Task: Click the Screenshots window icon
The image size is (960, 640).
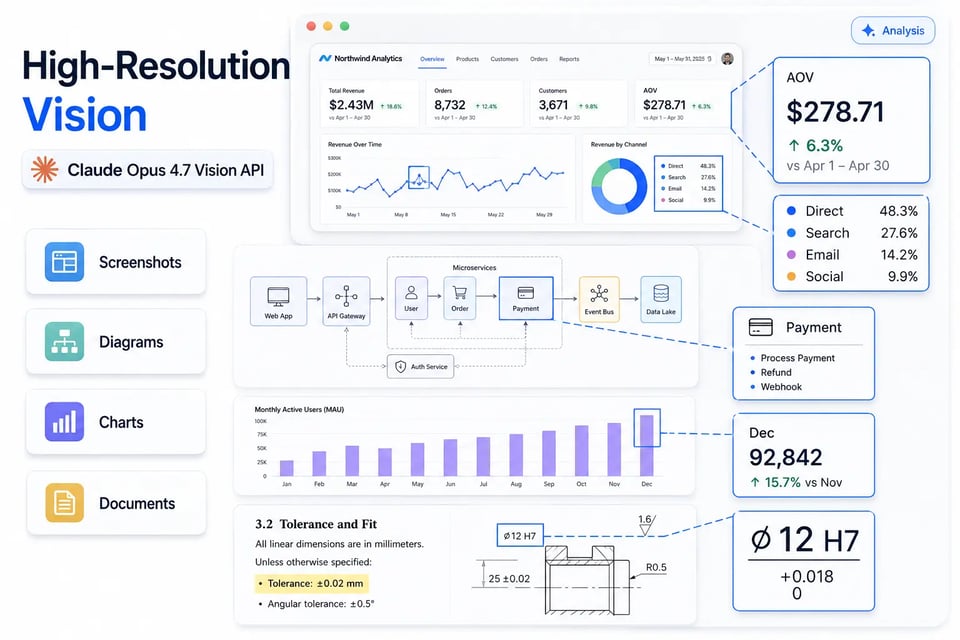Action: click(64, 262)
